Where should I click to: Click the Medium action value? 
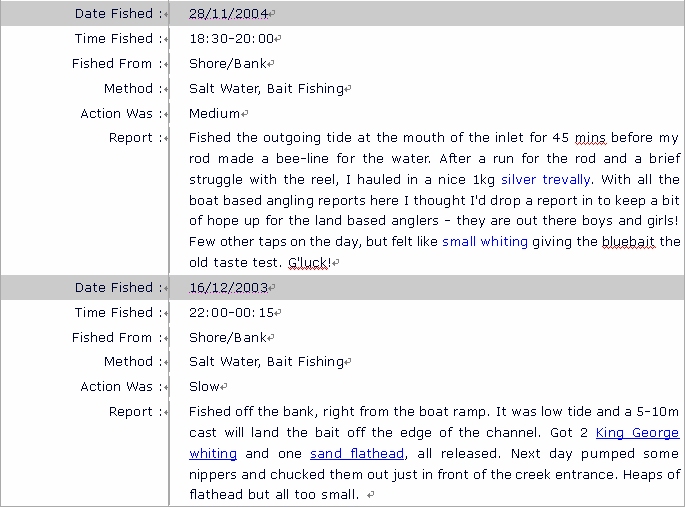tap(214, 114)
